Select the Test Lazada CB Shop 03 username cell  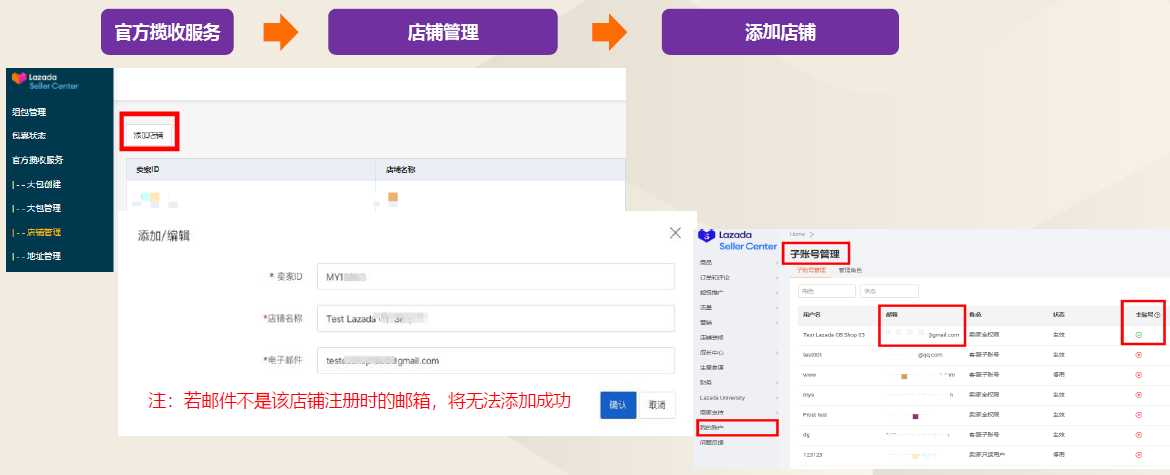[833, 335]
